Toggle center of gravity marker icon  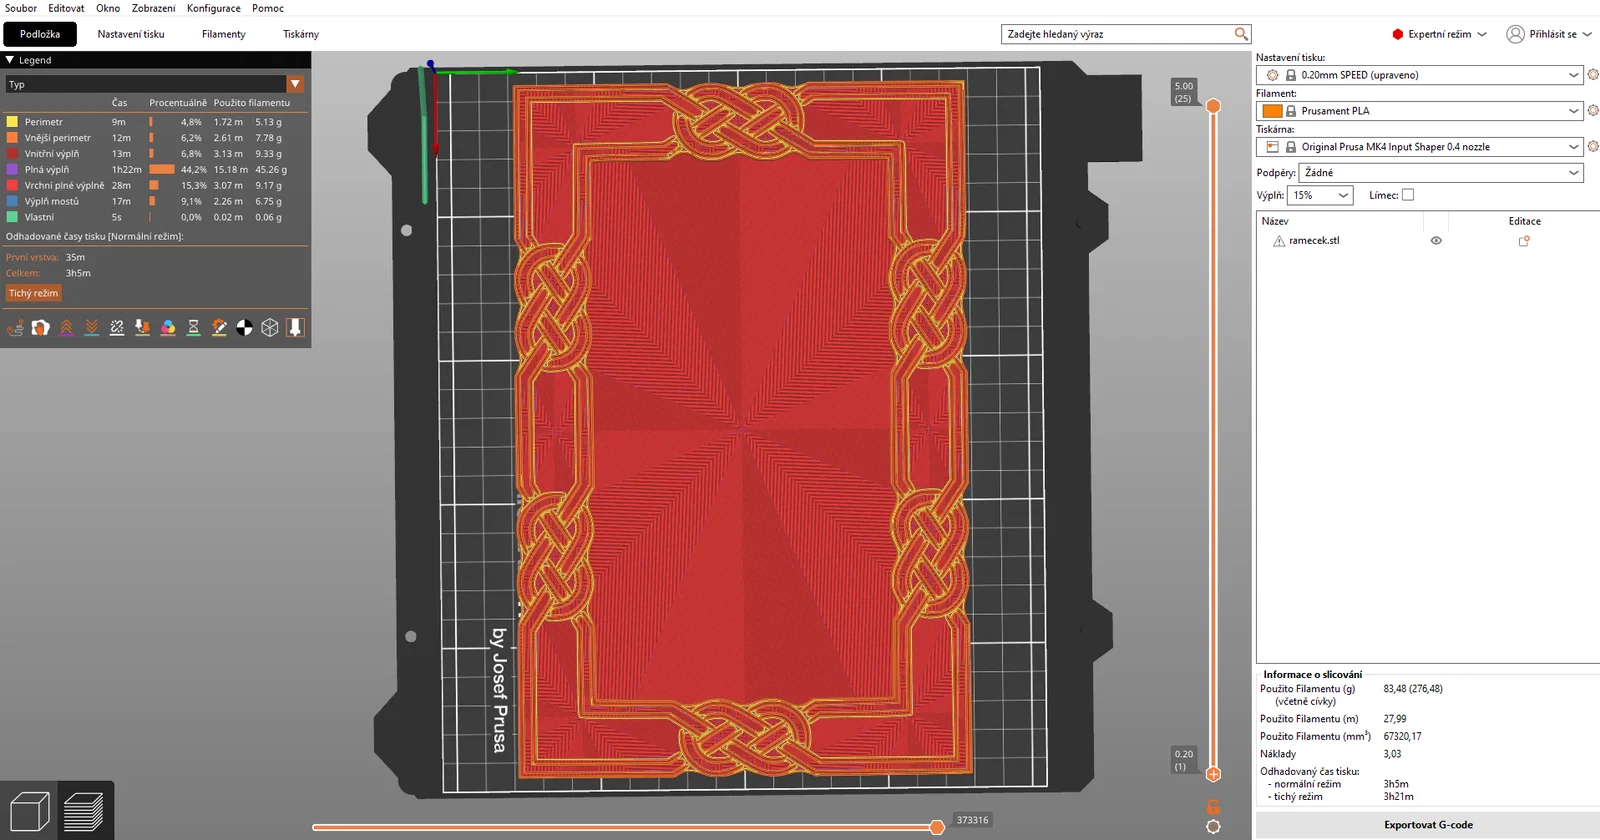[x=245, y=327]
